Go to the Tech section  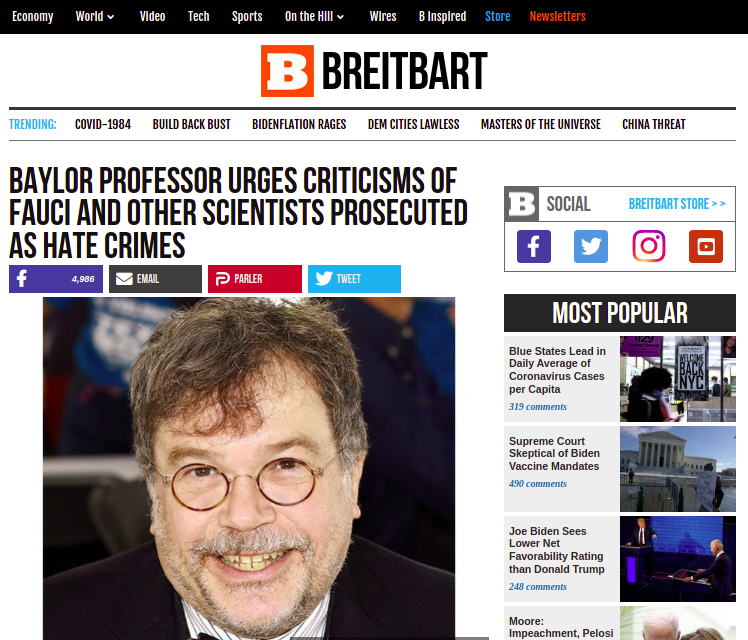[198, 17]
